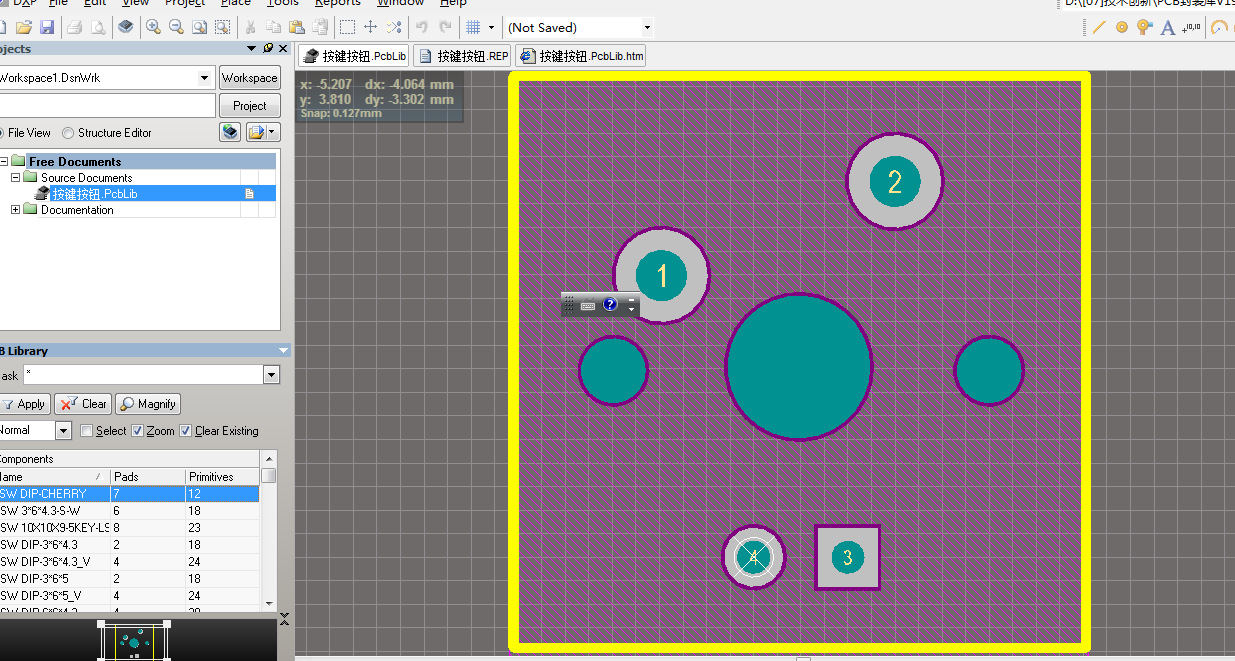This screenshot has height=661, width=1235.
Task: Expand the Documentation tree node
Action: point(15,209)
